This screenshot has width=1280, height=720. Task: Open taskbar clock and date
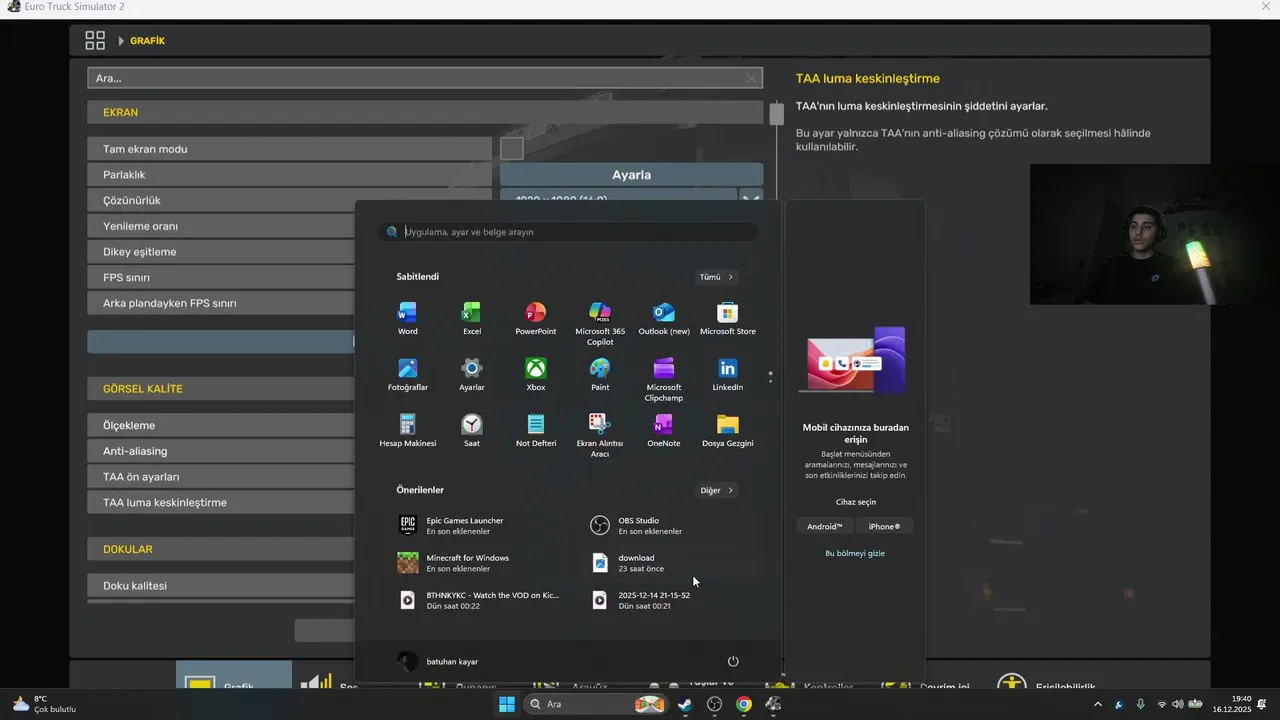point(1231,704)
